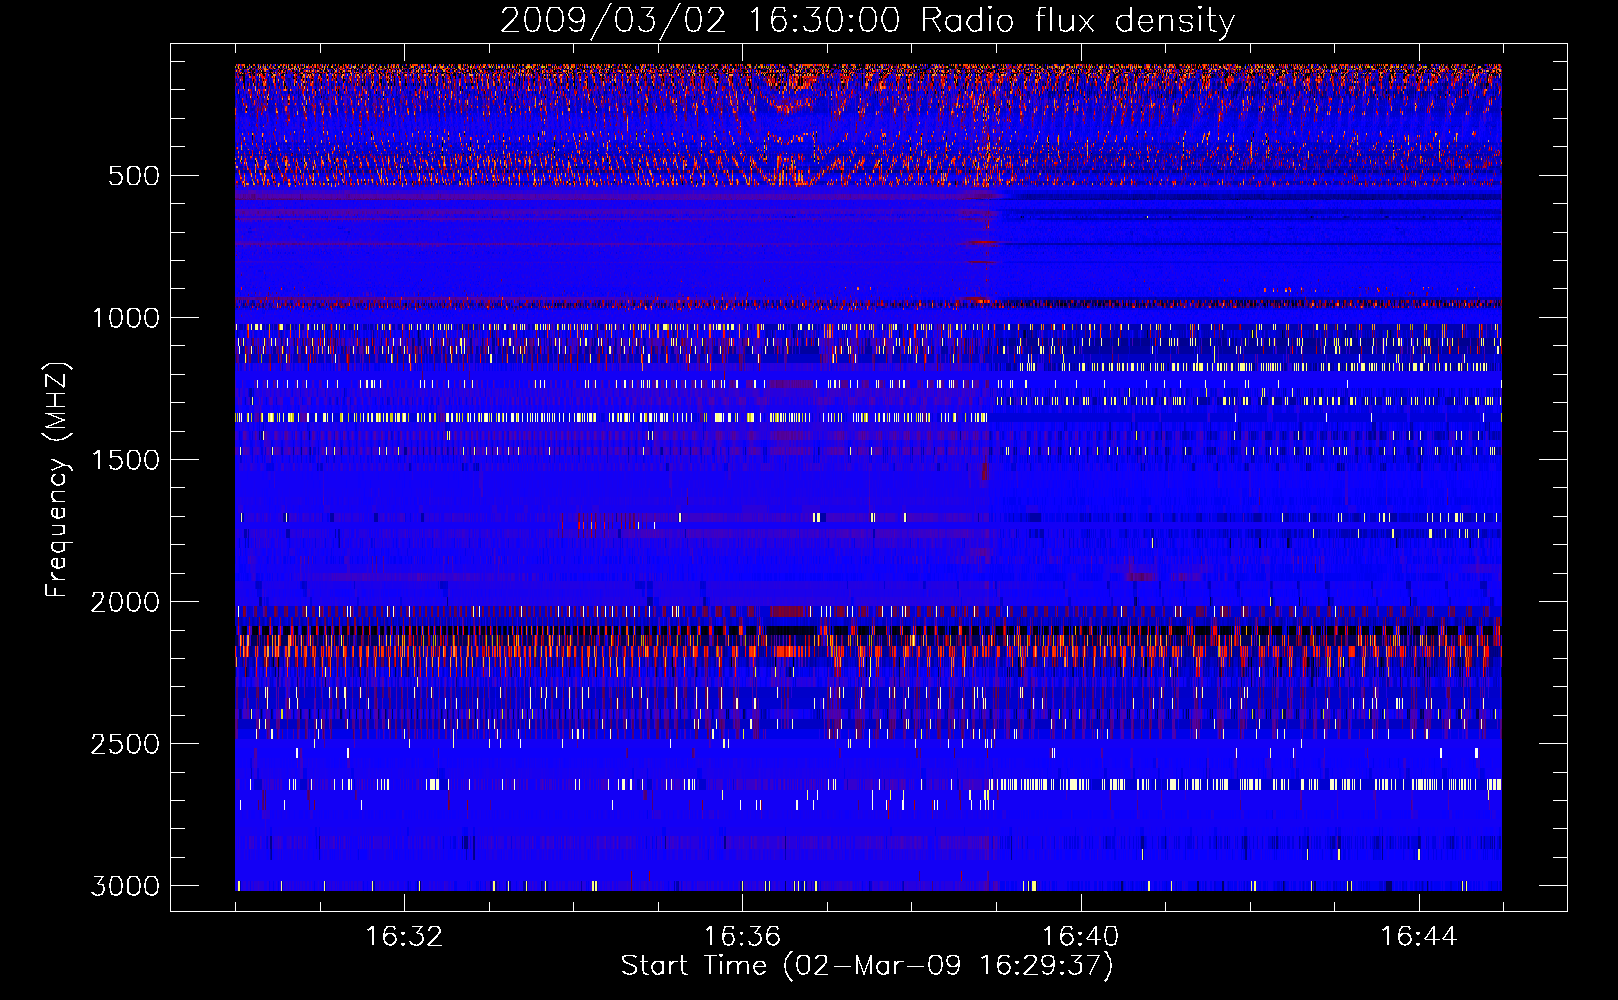Select the 2000 frequency axis label
Image resolution: width=1618 pixels, height=1000 pixels.
pos(125,602)
